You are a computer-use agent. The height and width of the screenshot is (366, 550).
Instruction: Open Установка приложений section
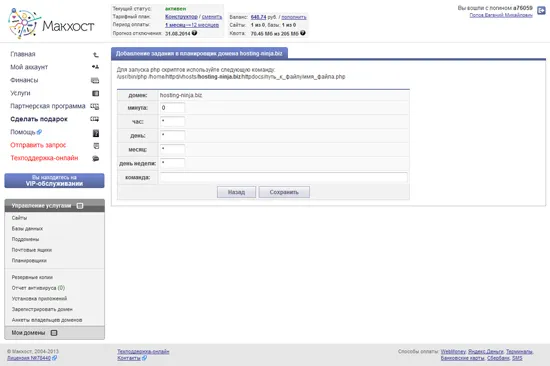tap(39, 299)
